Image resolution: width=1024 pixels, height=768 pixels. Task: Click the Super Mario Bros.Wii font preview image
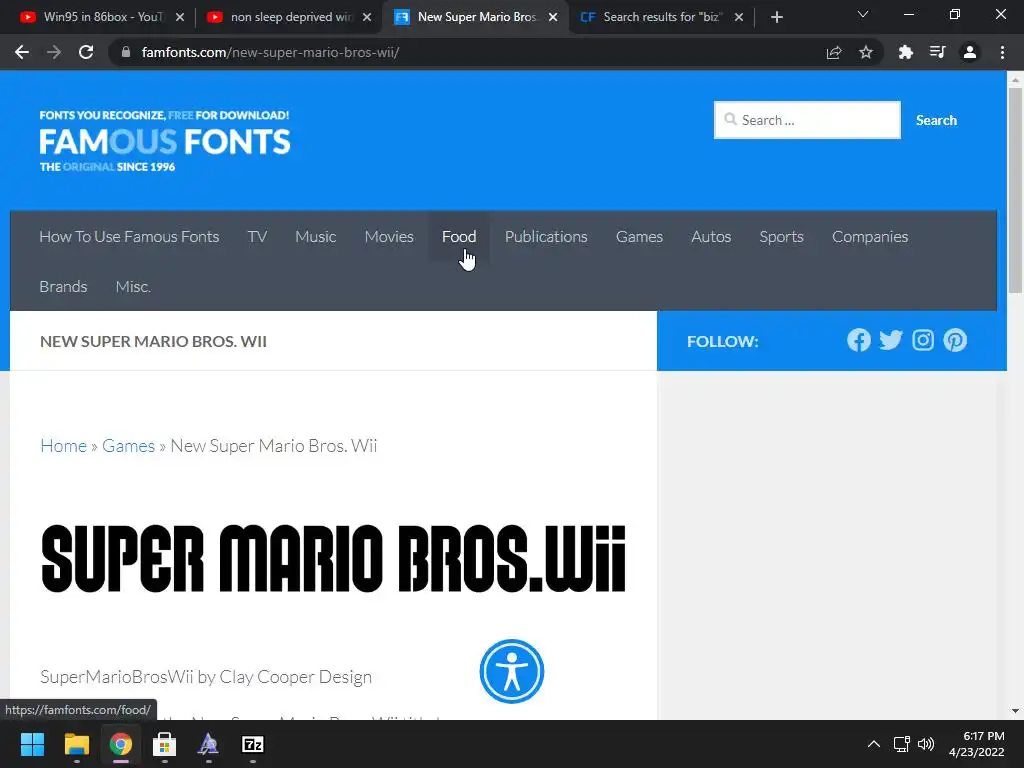point(334,558)
